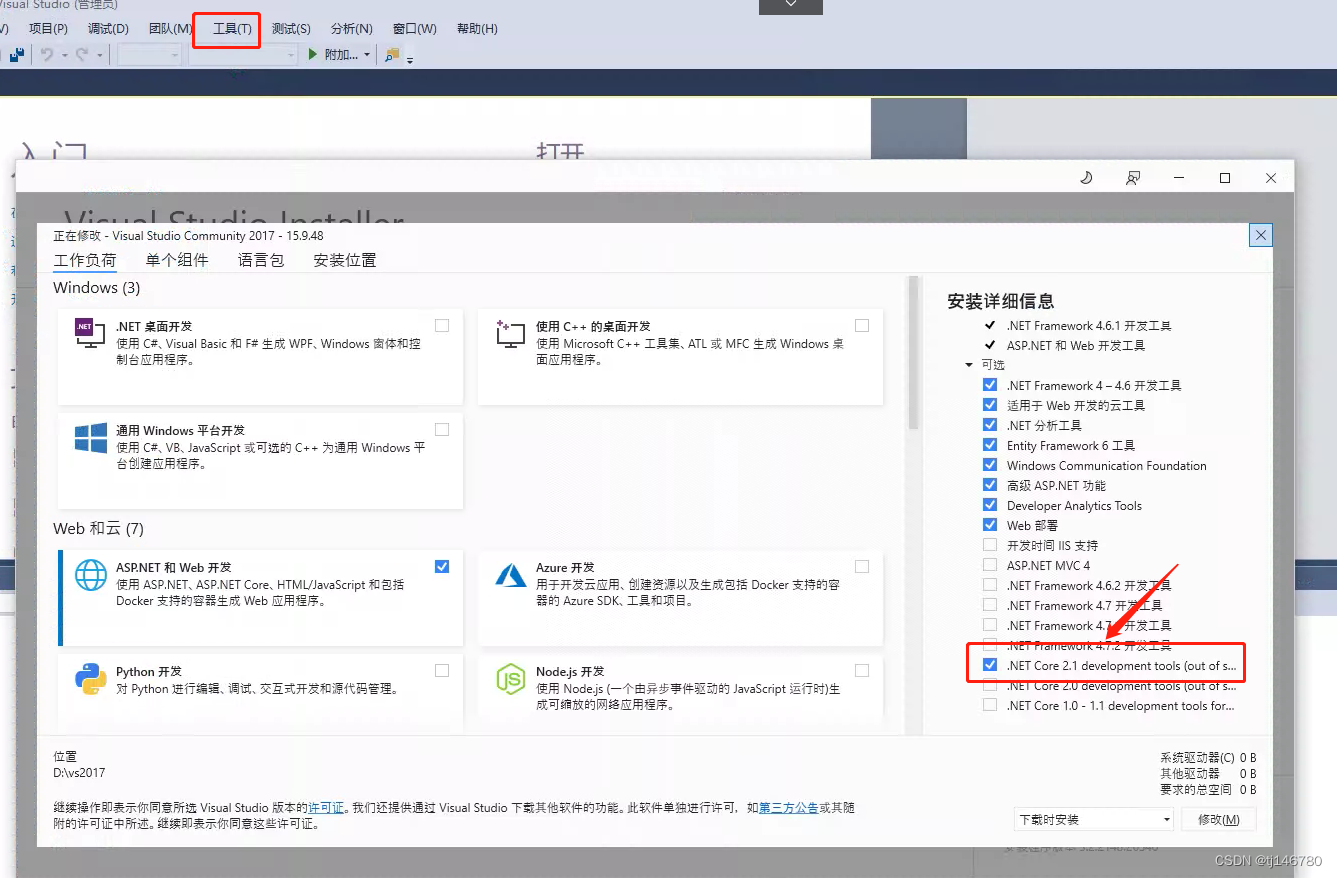Open the 测试(S) menu
Viewport: 1337px width, 878px height.
coord(291,29)
